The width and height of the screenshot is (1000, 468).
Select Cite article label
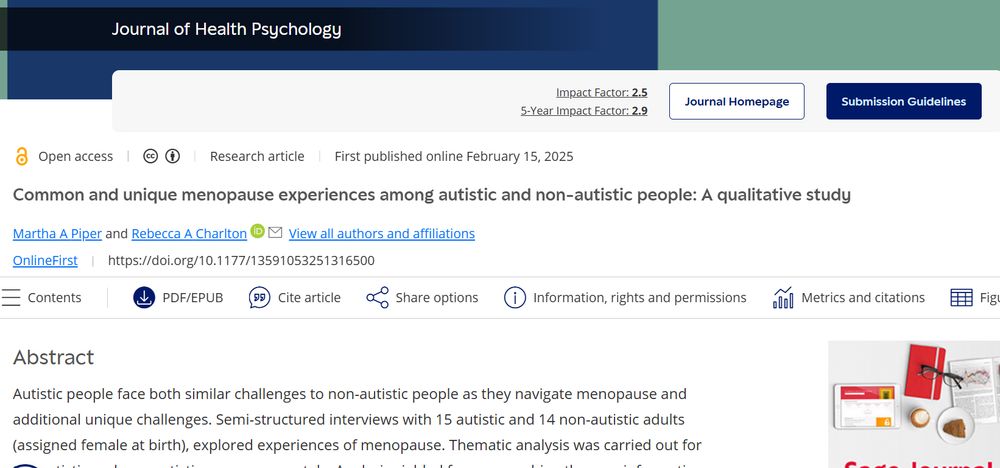(309, 298)
